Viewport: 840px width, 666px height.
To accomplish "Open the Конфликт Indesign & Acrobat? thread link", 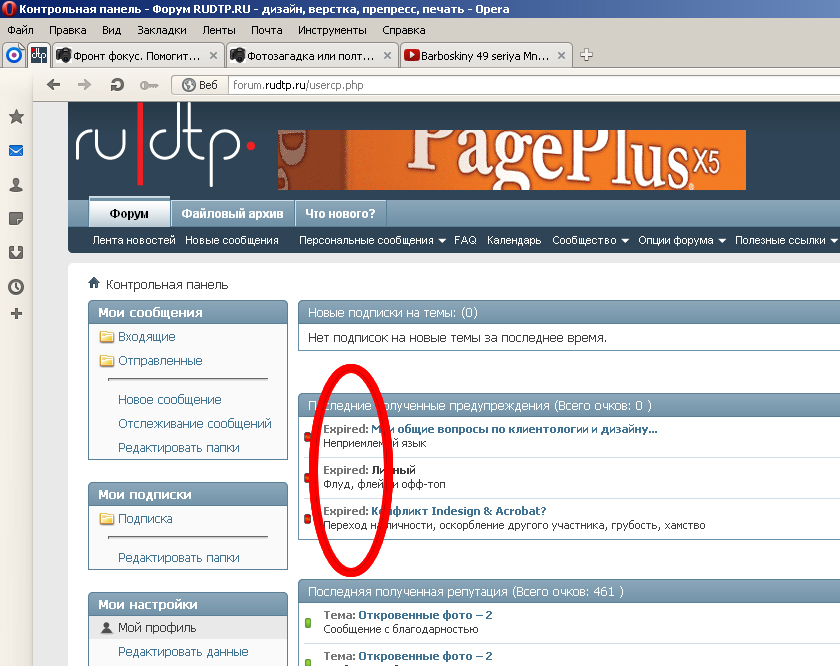I will tap(459, 511).
